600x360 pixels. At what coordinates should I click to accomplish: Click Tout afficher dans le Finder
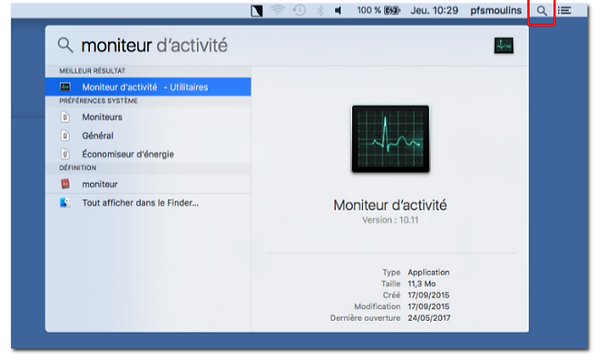point(148,203)
